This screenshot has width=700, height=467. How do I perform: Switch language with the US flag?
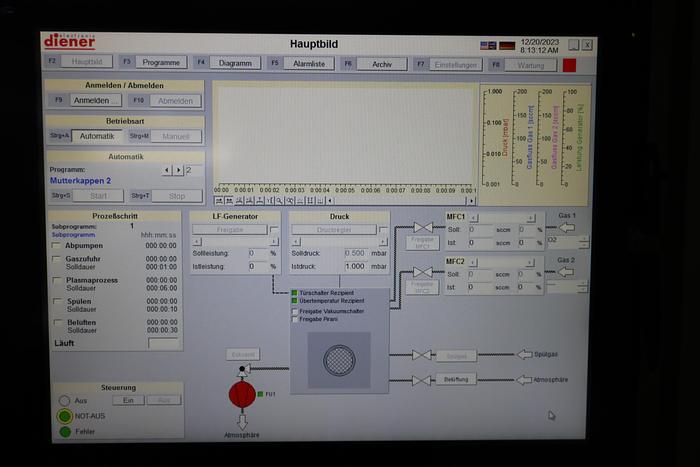click(488, 45)
